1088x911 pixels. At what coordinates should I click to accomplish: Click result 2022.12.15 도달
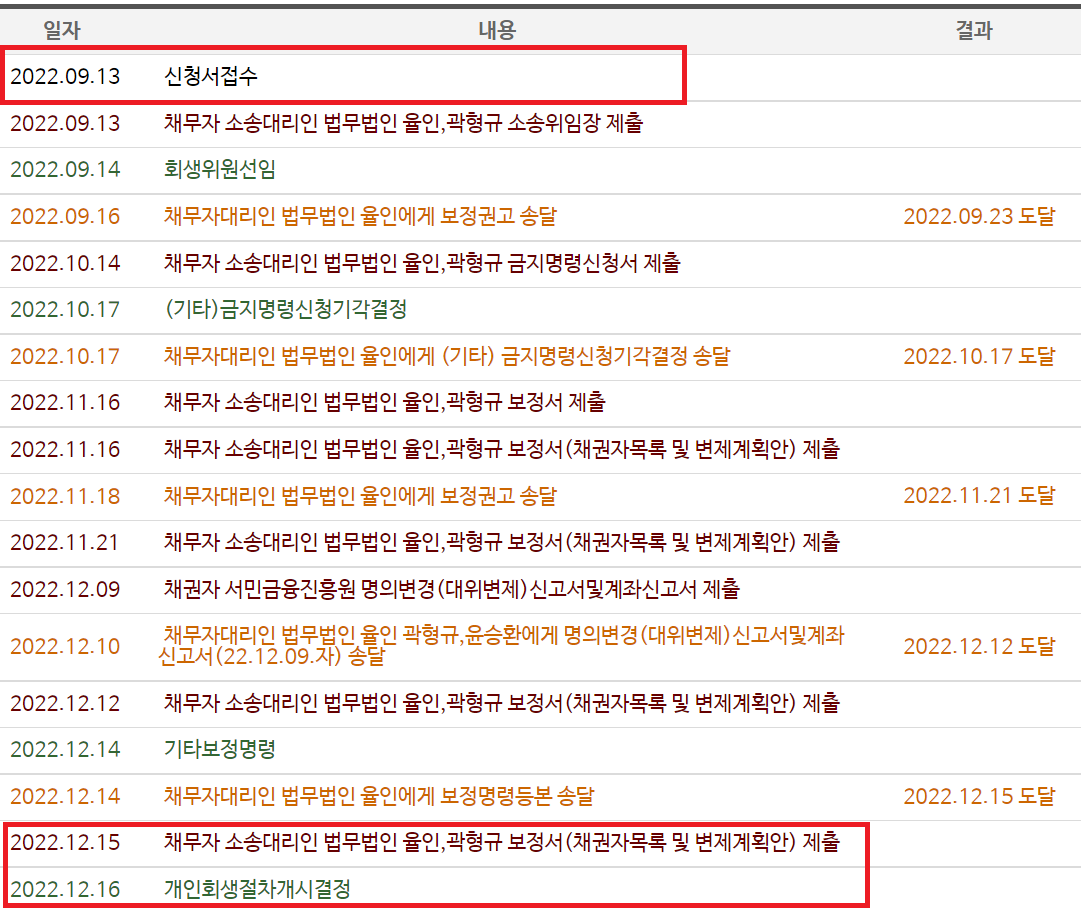(979, 796)
